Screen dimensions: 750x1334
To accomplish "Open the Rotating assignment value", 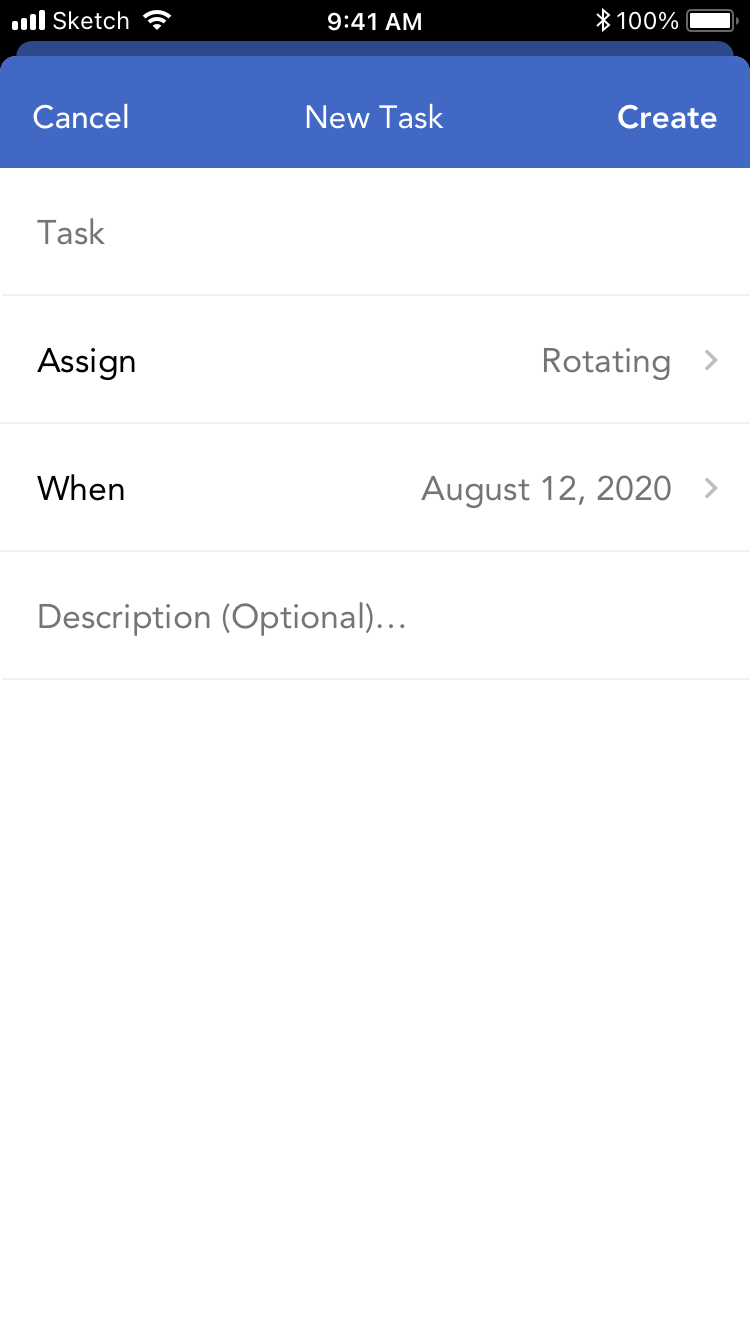I will (606, 361).
